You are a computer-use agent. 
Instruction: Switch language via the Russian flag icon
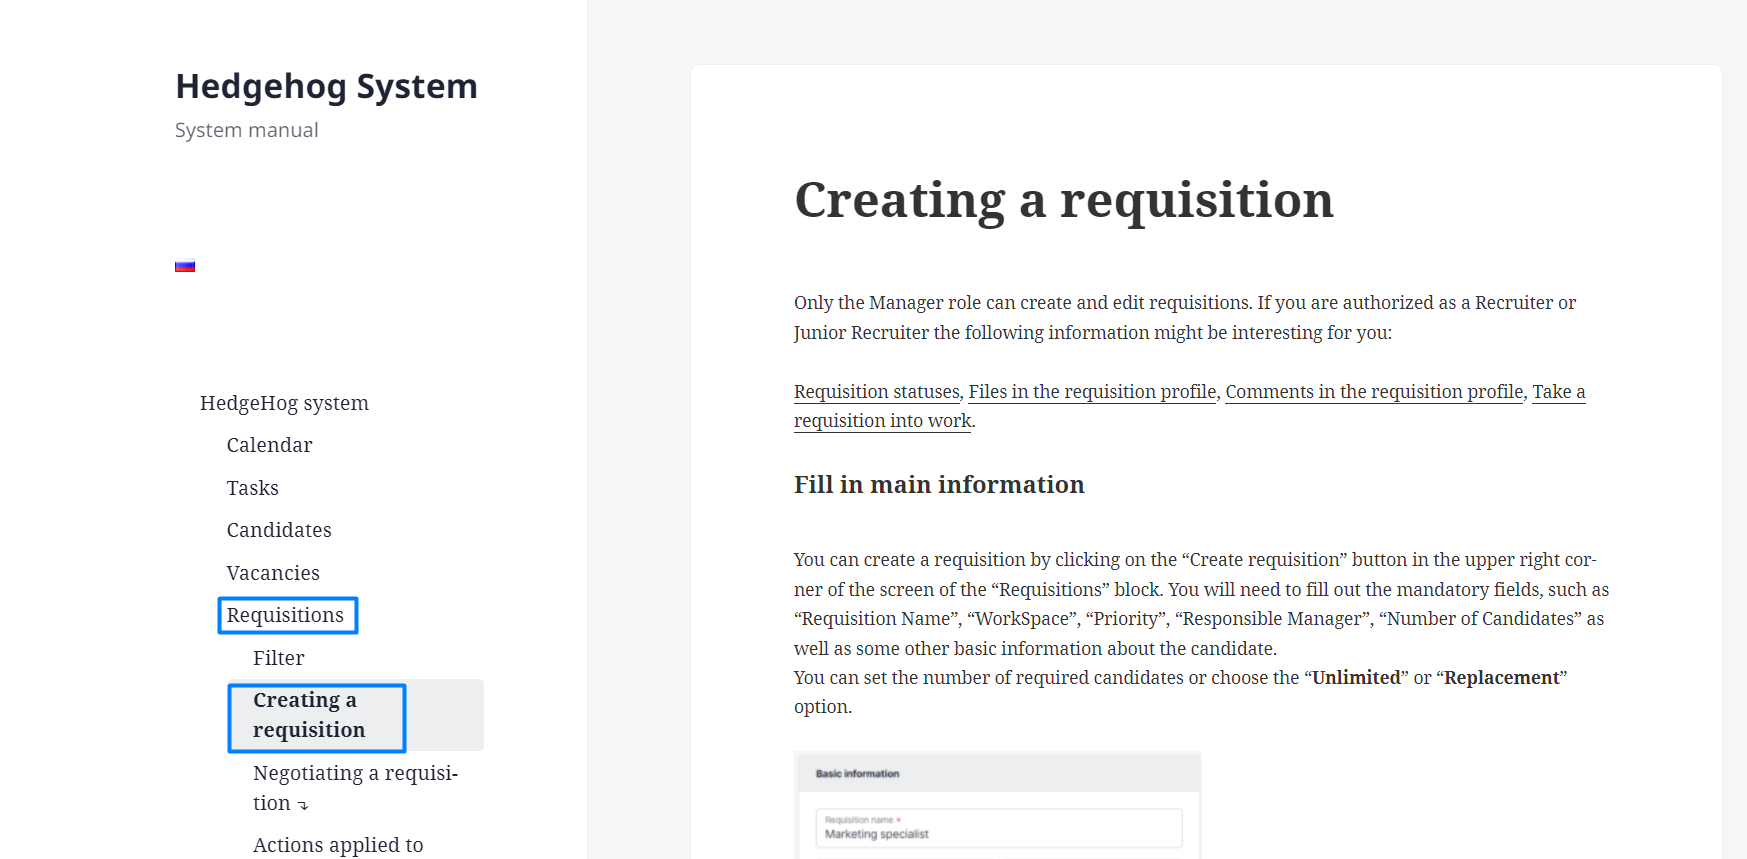pyautogui.click(x=185, y=266)
